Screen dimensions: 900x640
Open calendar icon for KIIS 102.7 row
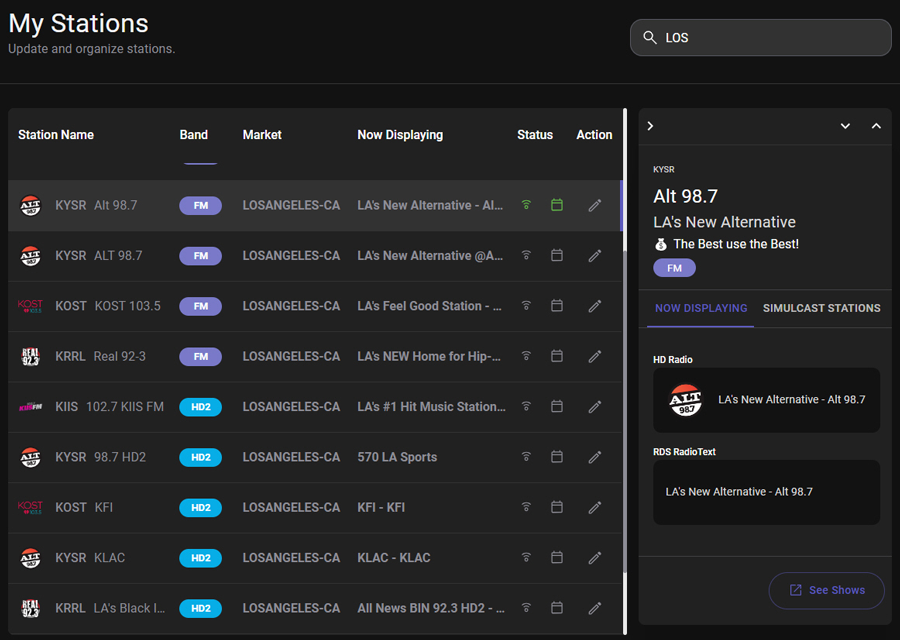click(x=557, y=406)
